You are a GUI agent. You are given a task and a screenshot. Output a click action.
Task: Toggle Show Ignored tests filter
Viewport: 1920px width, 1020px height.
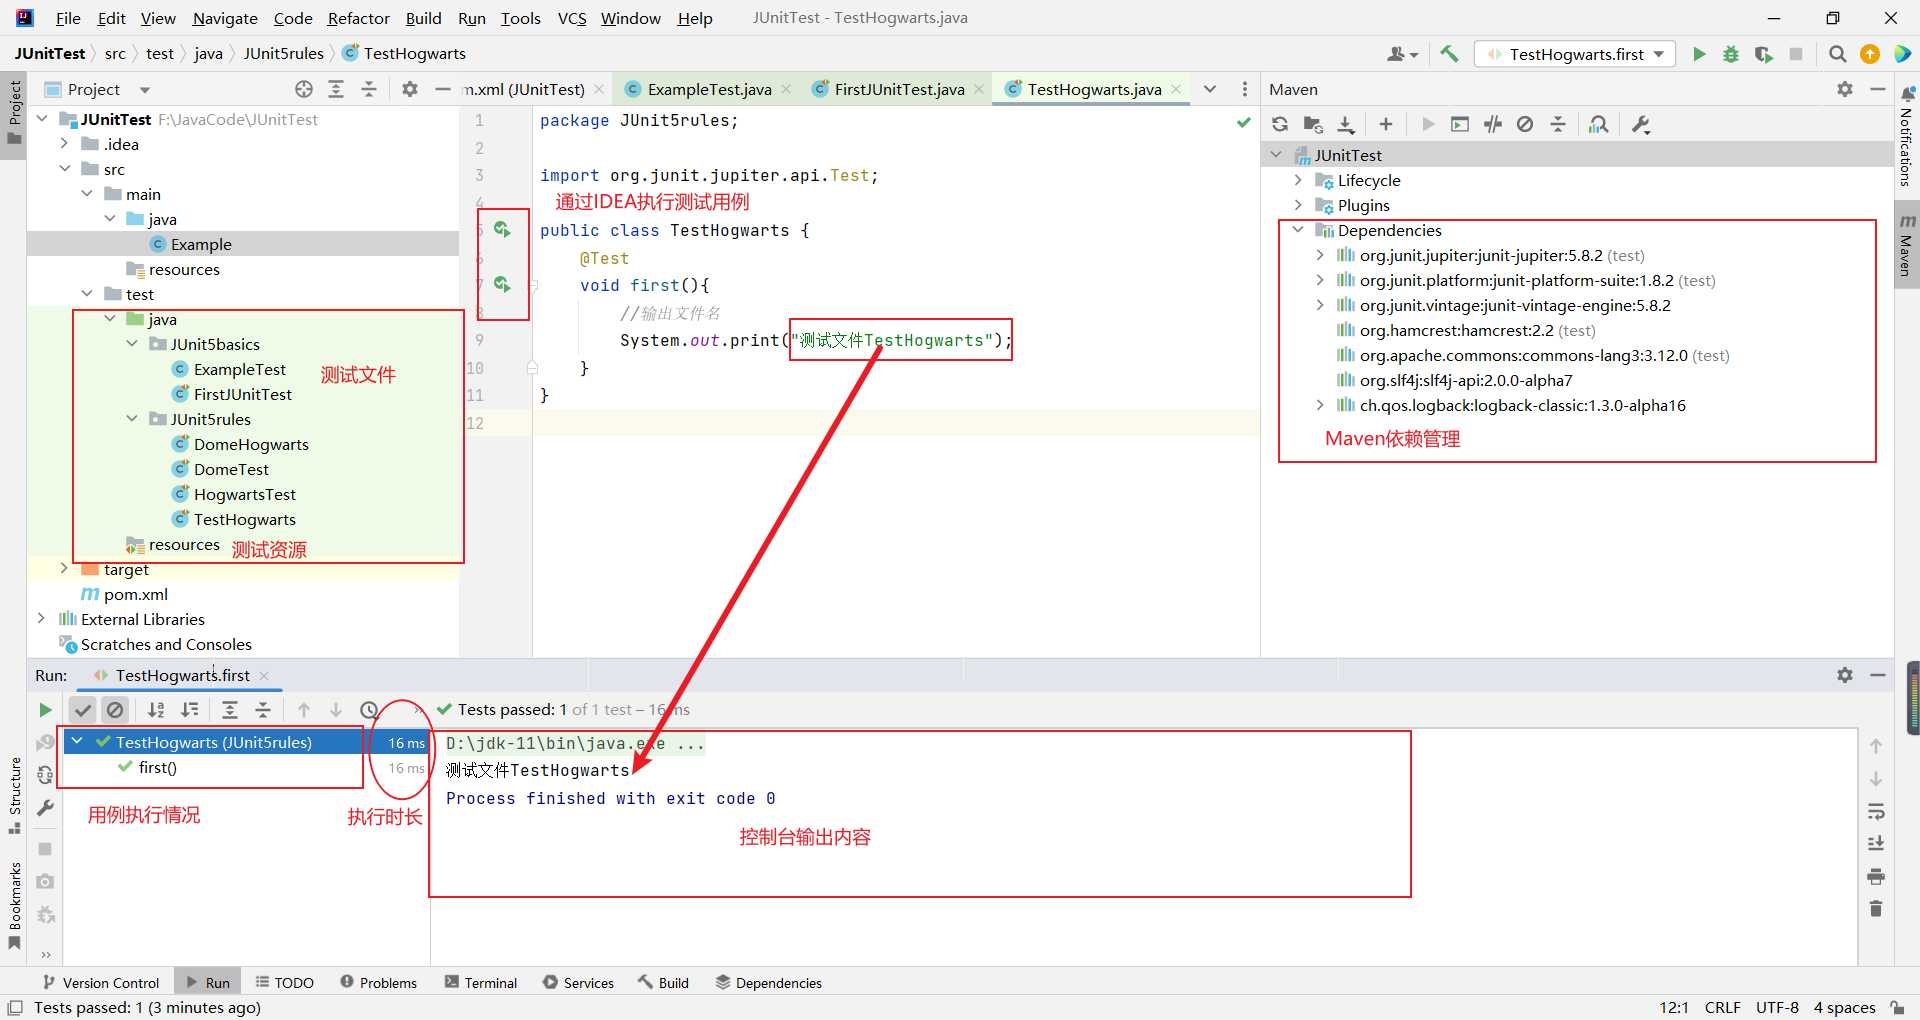tap(115, 710)
